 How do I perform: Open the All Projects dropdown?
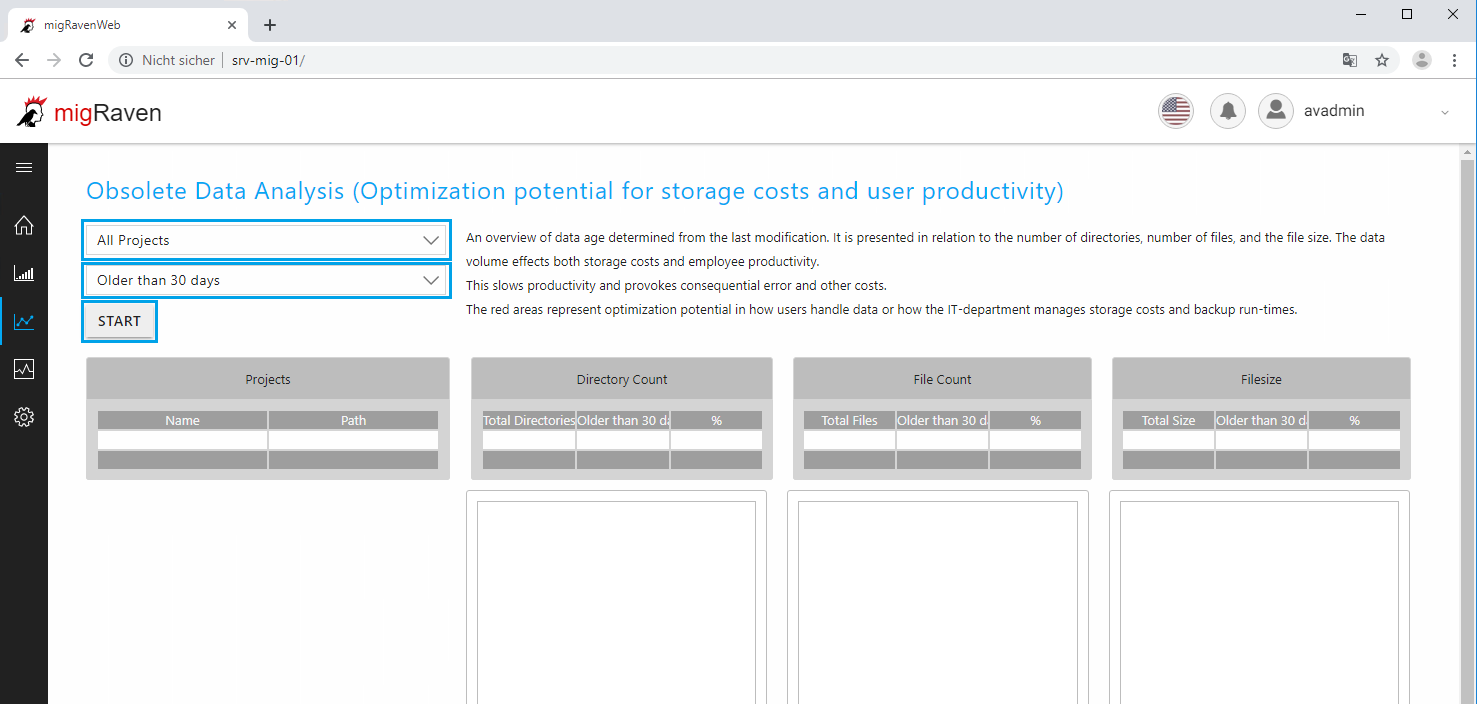pos(266,240)
